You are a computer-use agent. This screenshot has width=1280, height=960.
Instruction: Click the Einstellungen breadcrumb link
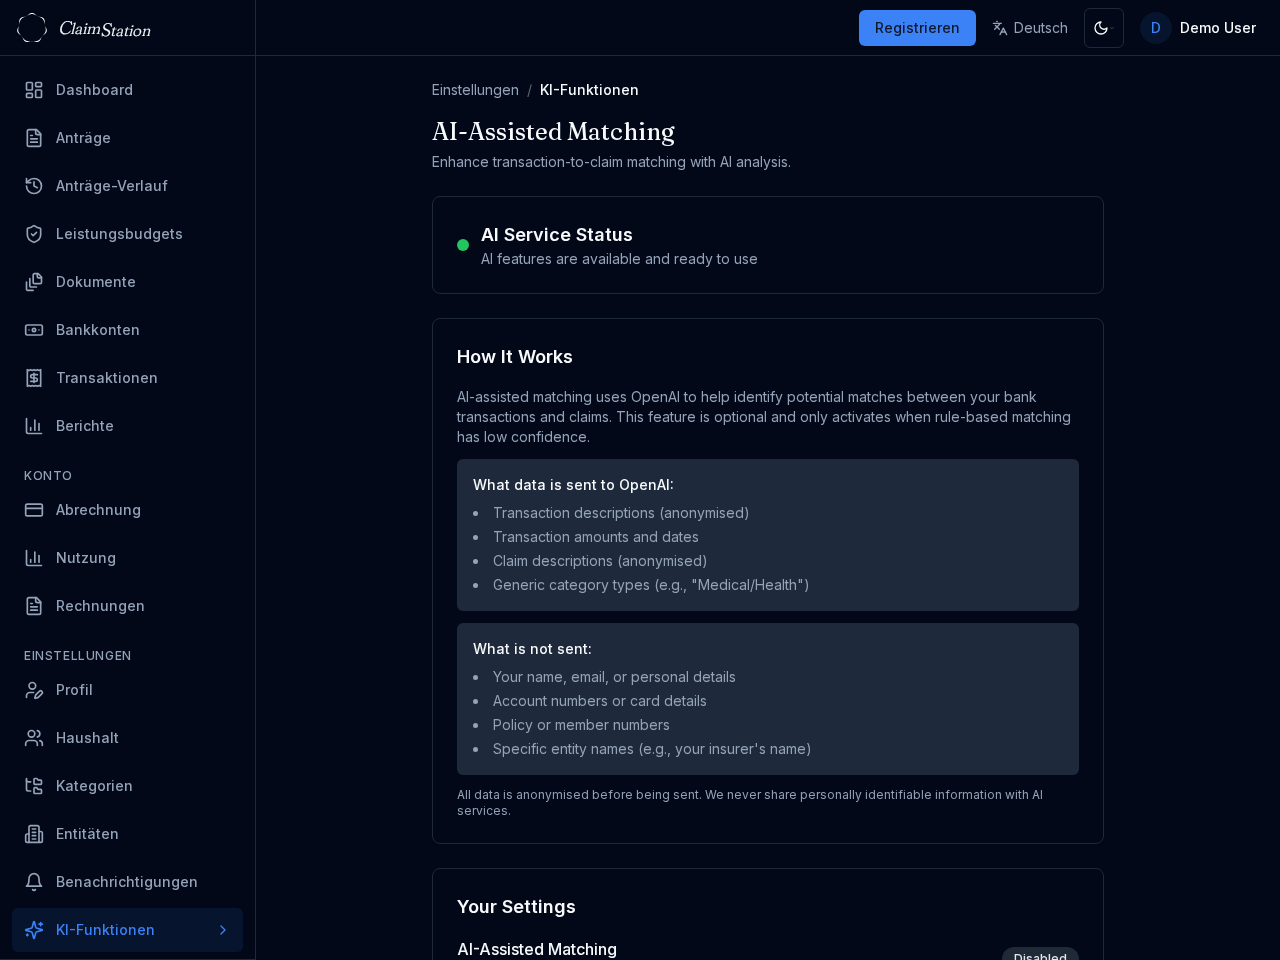click(x=475, y=90)
